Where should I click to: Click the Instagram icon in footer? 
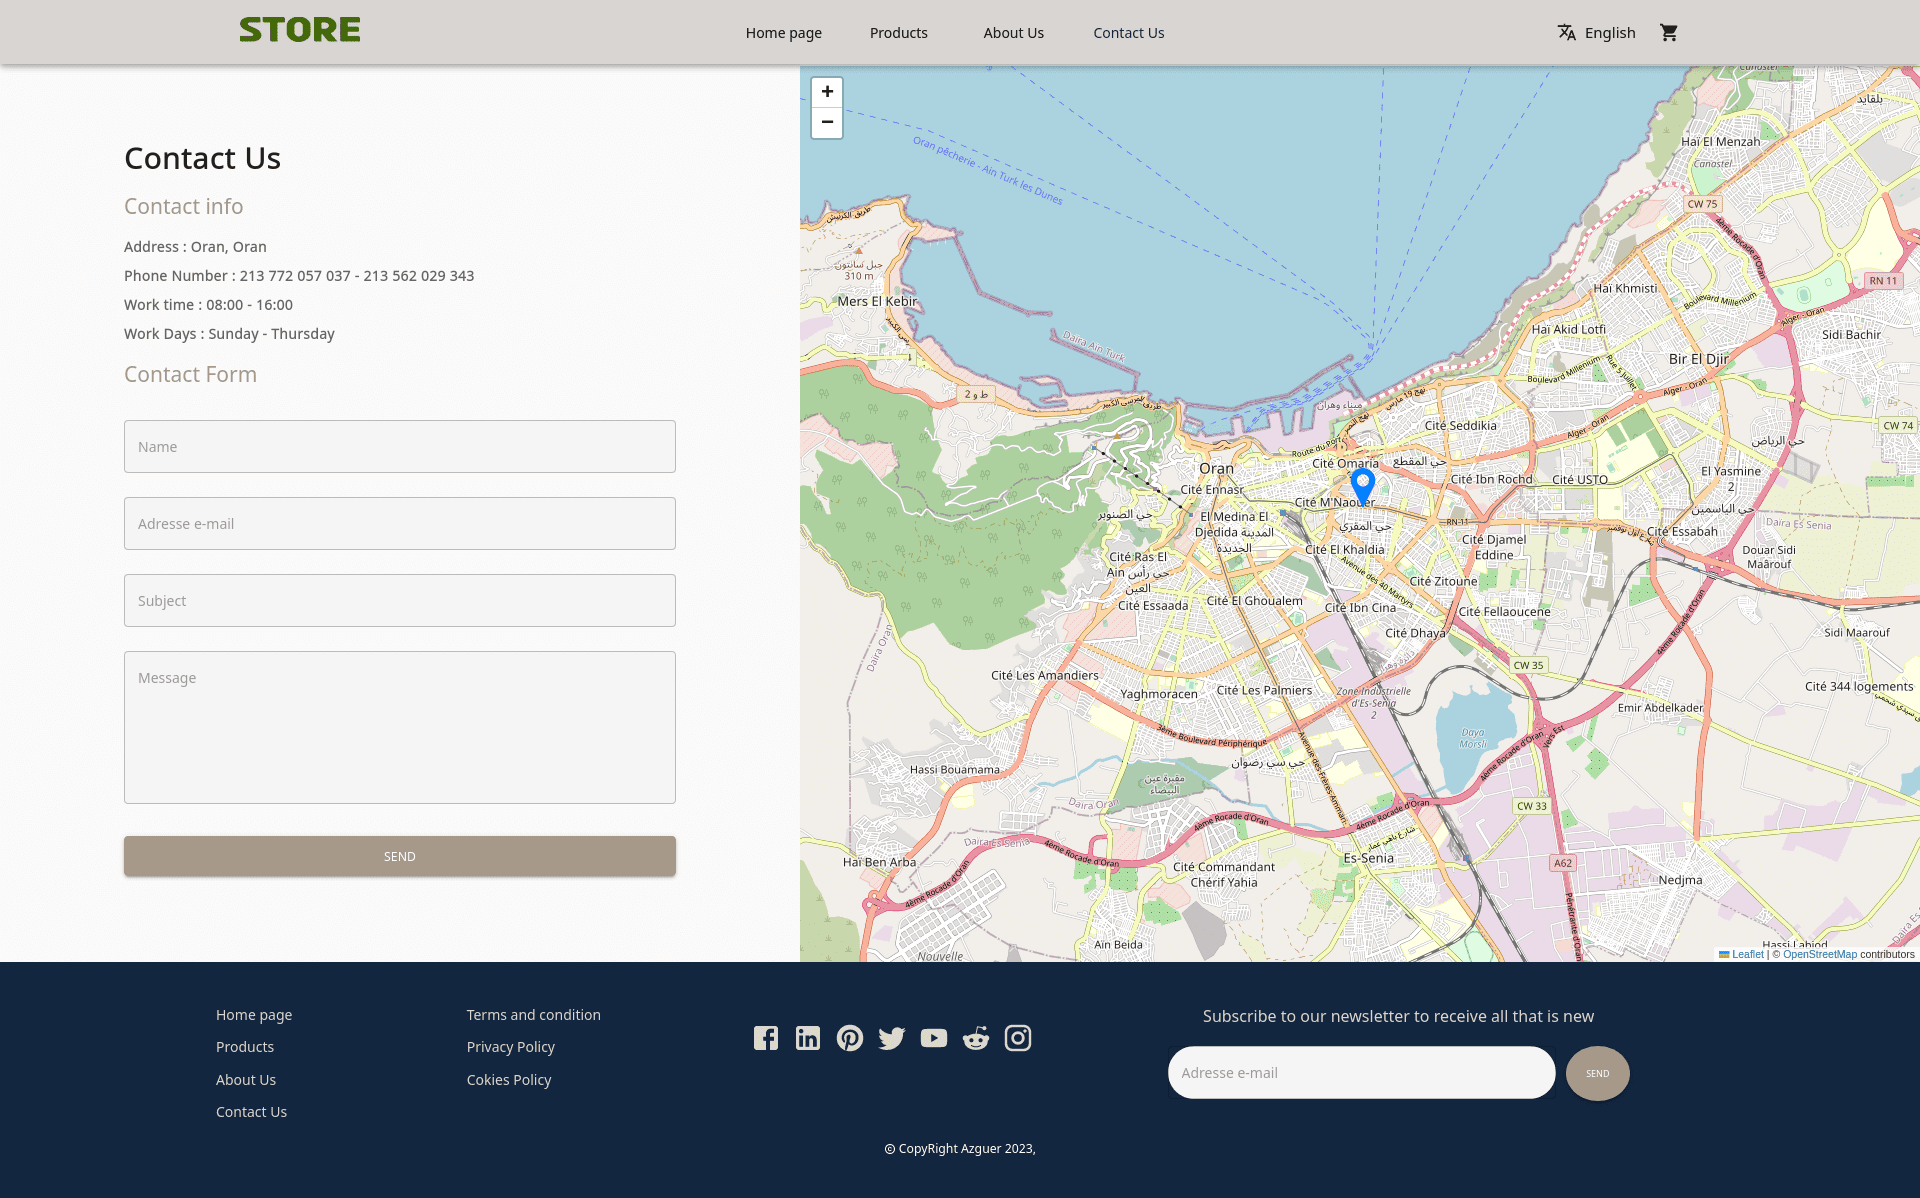click(x=1018, y=1038)
